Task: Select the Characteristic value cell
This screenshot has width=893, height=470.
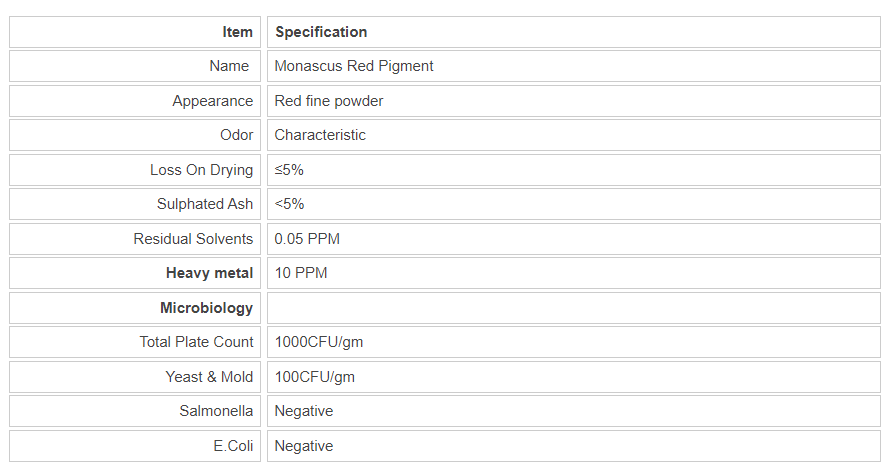Action: tap(320, 135)
